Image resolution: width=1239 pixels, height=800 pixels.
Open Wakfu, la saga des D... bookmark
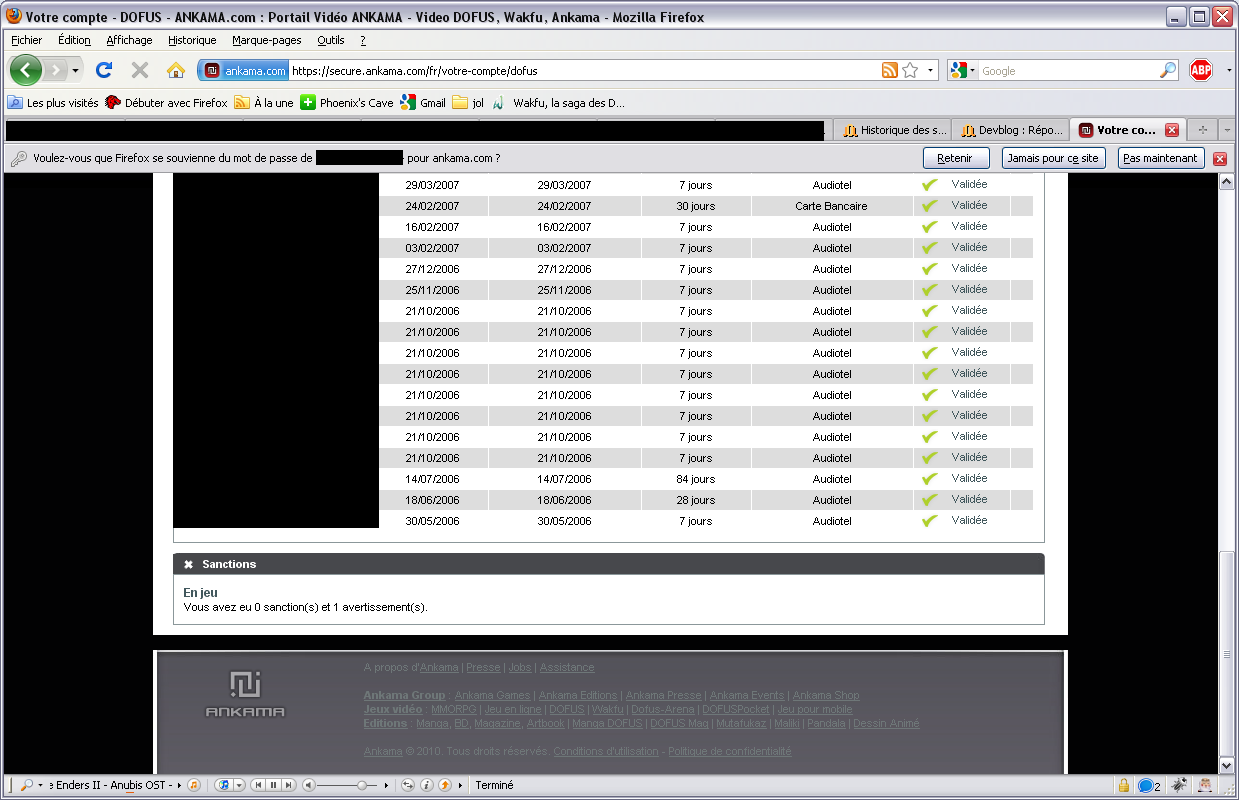click(x=558, y=102)
